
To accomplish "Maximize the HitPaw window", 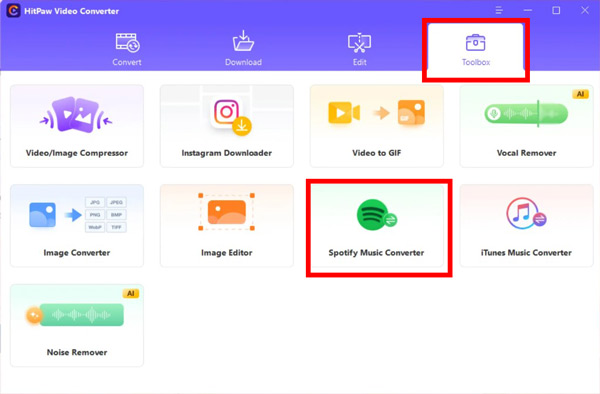I will pyautogui.click(x=556, y=10).
